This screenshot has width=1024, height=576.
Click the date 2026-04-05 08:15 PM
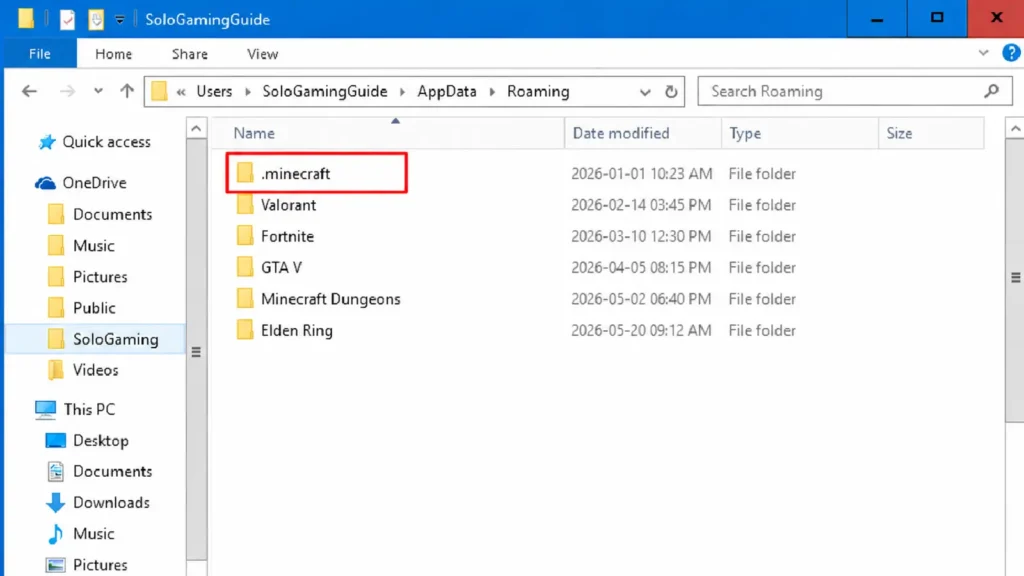[641, 268]
